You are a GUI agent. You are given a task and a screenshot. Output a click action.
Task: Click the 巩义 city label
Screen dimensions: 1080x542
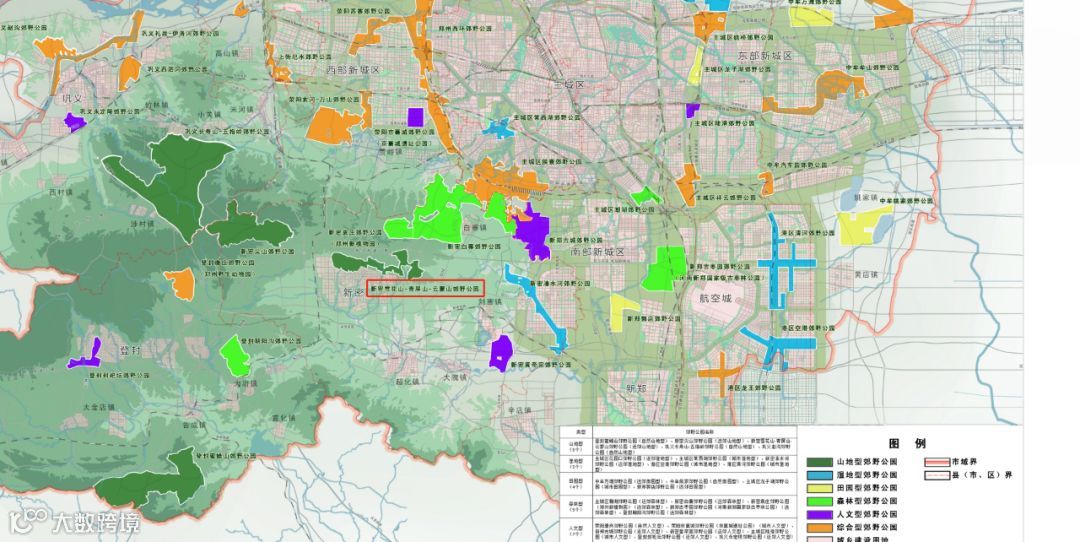click(x=72, y=98)
